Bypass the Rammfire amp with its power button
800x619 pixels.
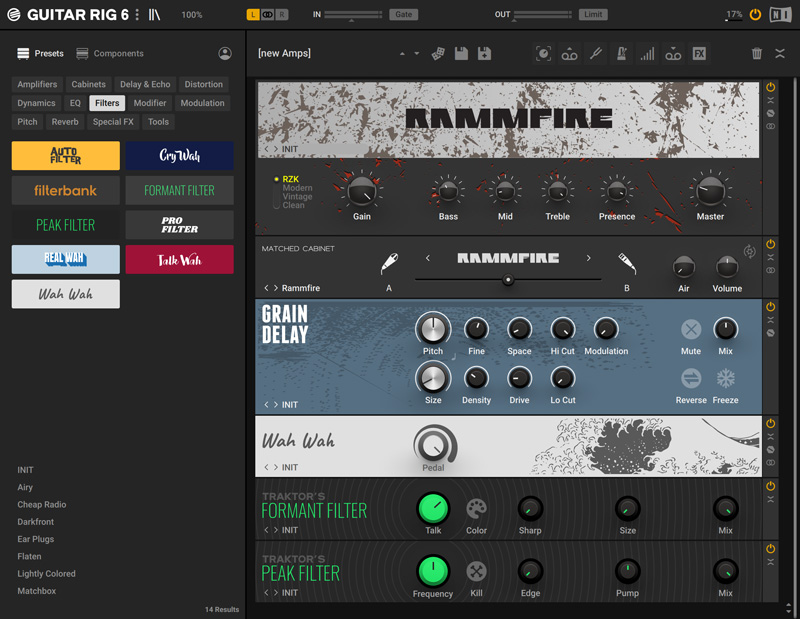pos(770,87)
